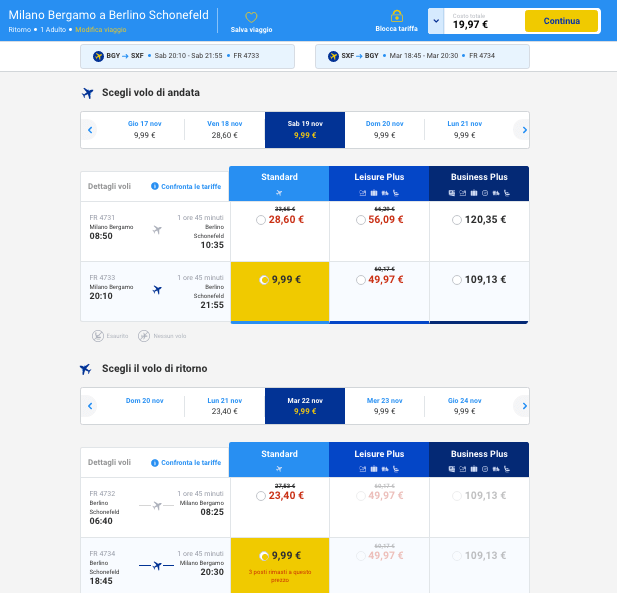Show later outbound dates with right arrow
The image size is (617, 593).
point(521,130)
